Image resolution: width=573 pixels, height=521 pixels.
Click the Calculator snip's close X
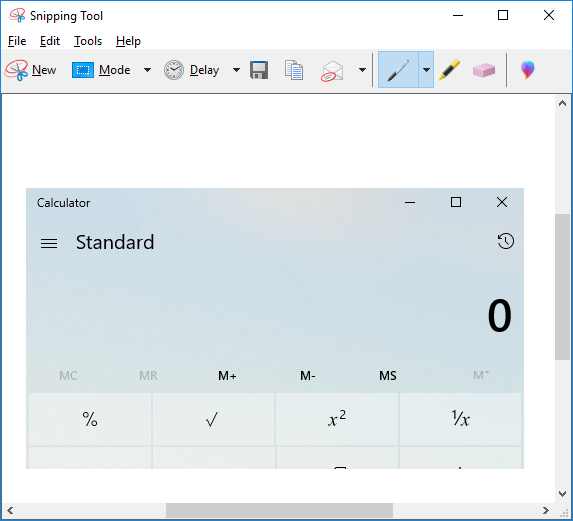(x=502, y=202)
